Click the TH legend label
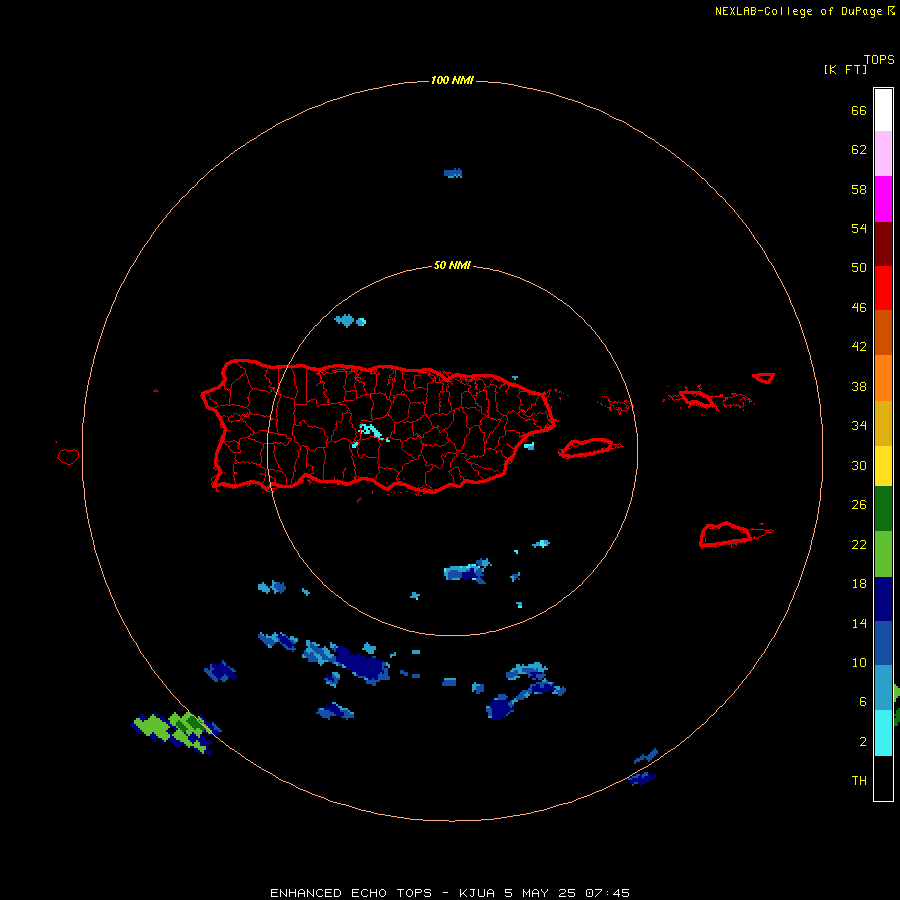Viewport: 900px width, 900px height. 859,781
